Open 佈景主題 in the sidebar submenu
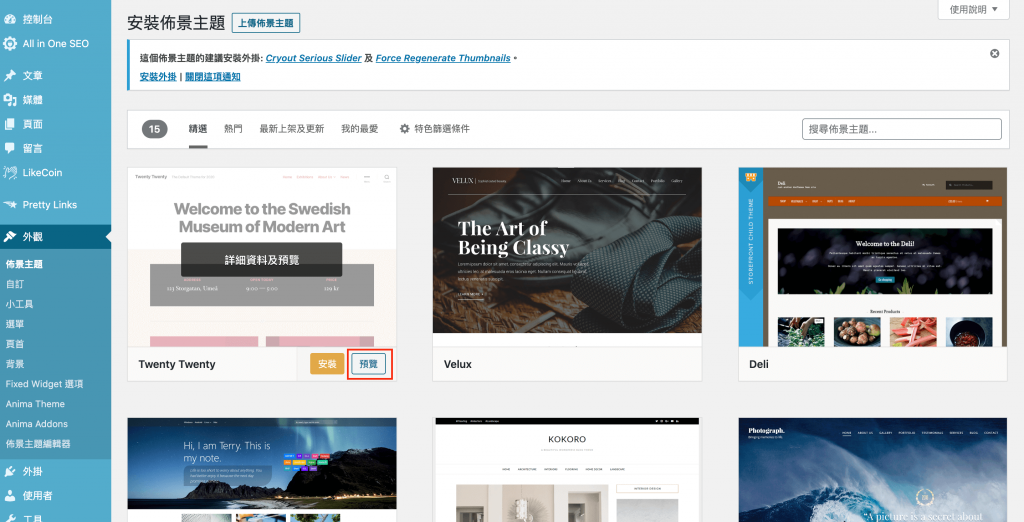 click(25, 264)
